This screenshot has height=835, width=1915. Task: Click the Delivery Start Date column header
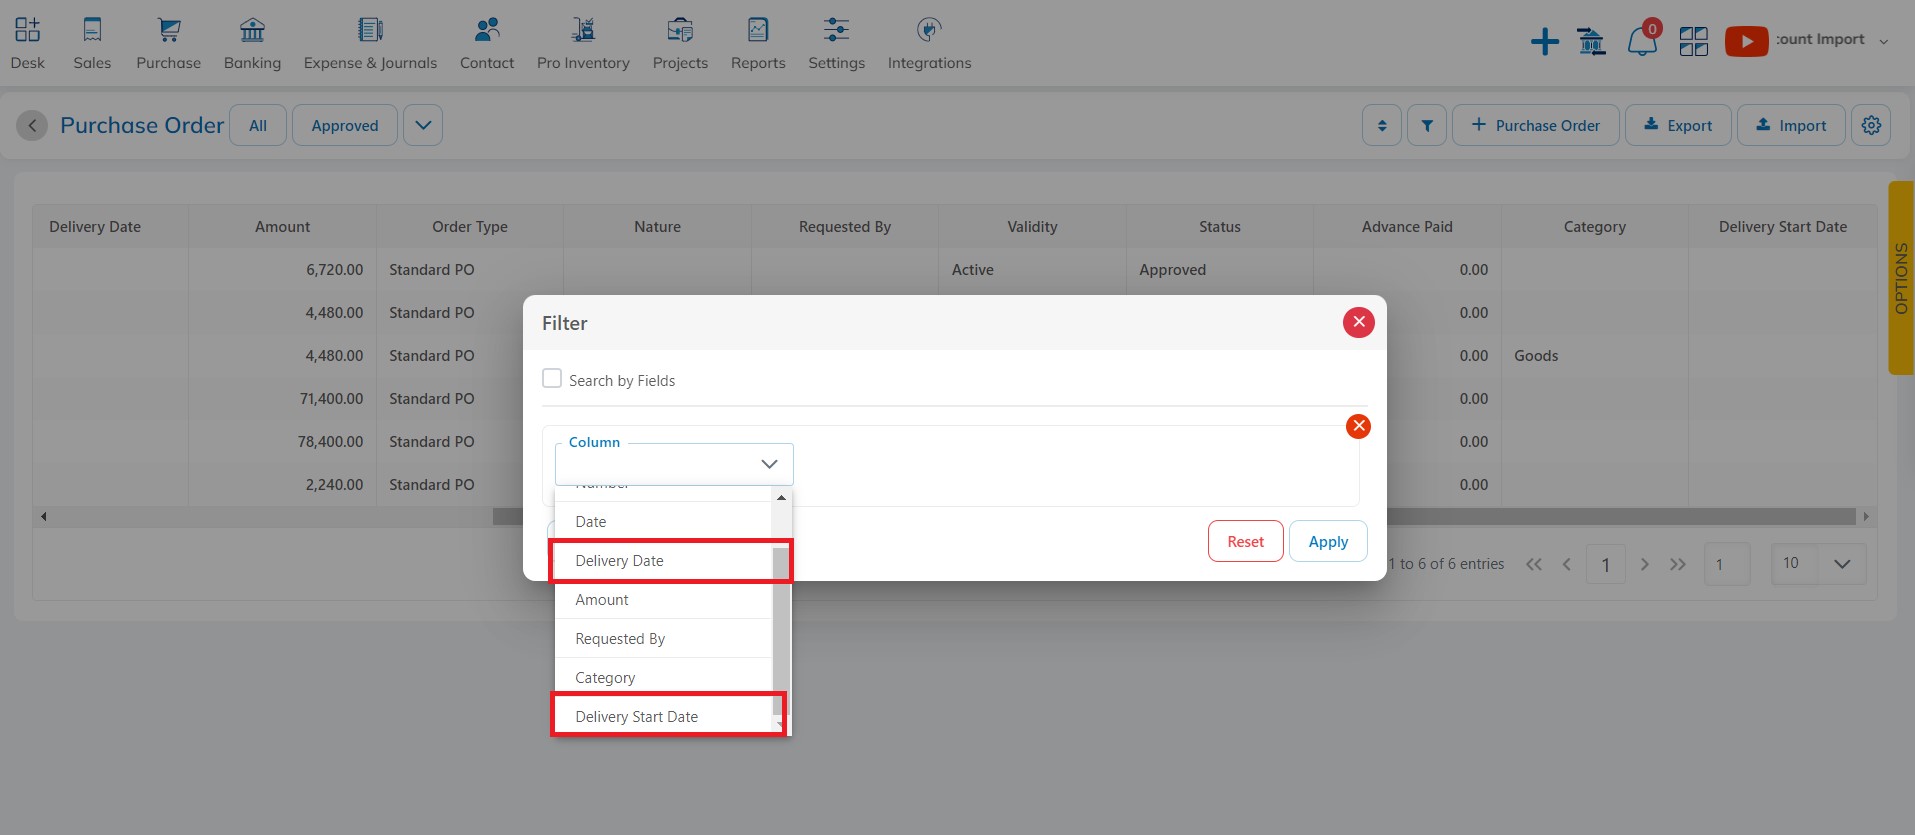[1783, 227]
